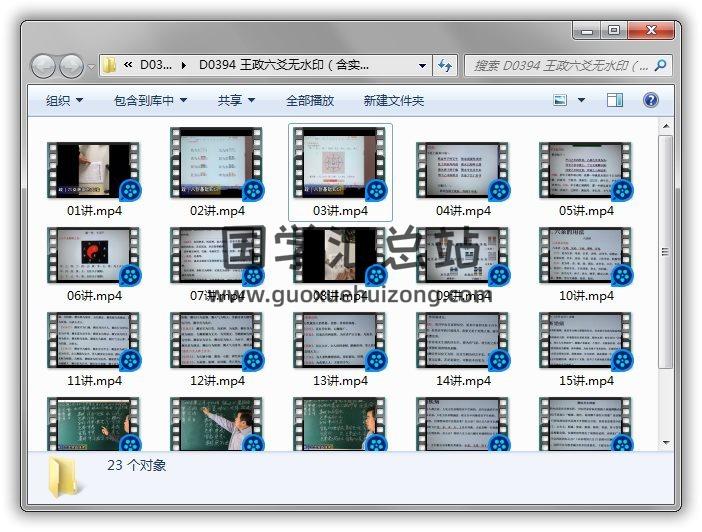Open the help question mark icon
This screenshot has width=702, height=532.
[x=650, y=100]
